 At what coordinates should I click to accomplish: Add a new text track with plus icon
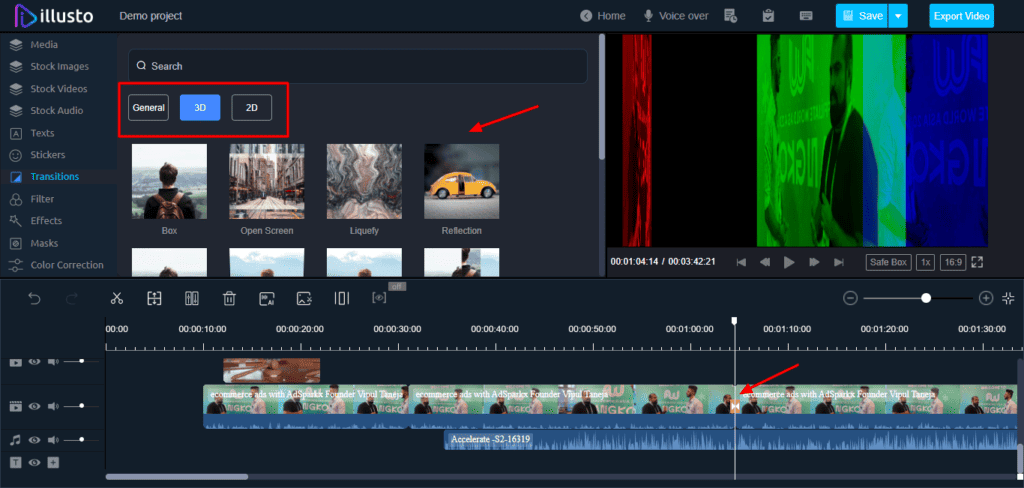point(54,463)
